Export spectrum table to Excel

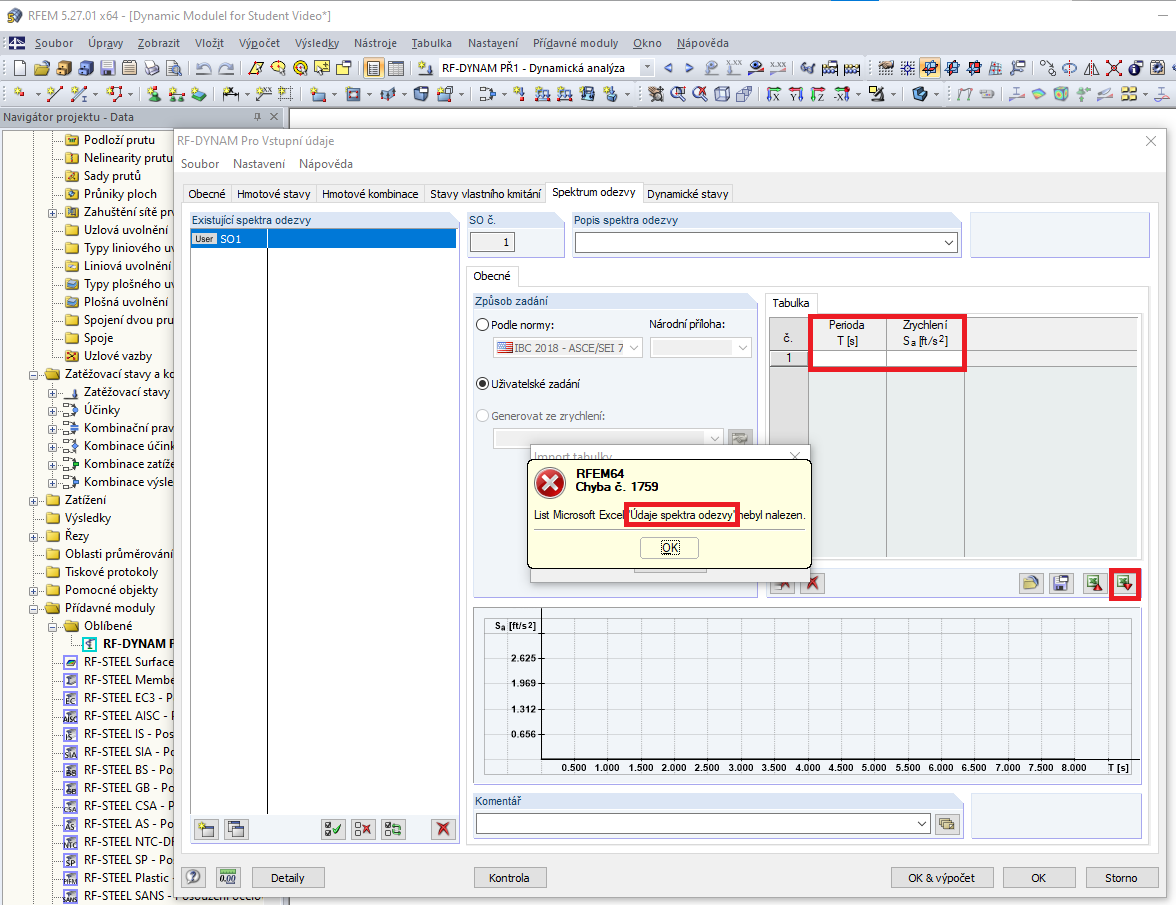(x=1093, y=583)
